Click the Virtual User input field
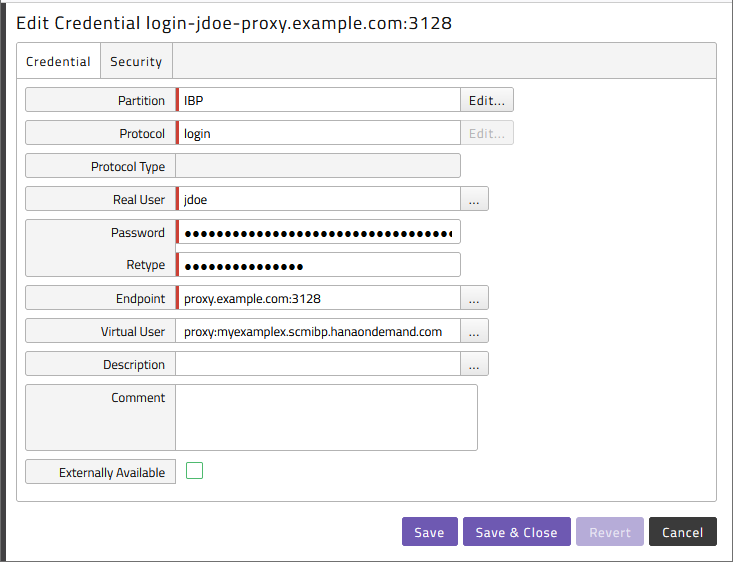Screen dimensions: 733x562 pyautogui.click(x=318, y=331)
